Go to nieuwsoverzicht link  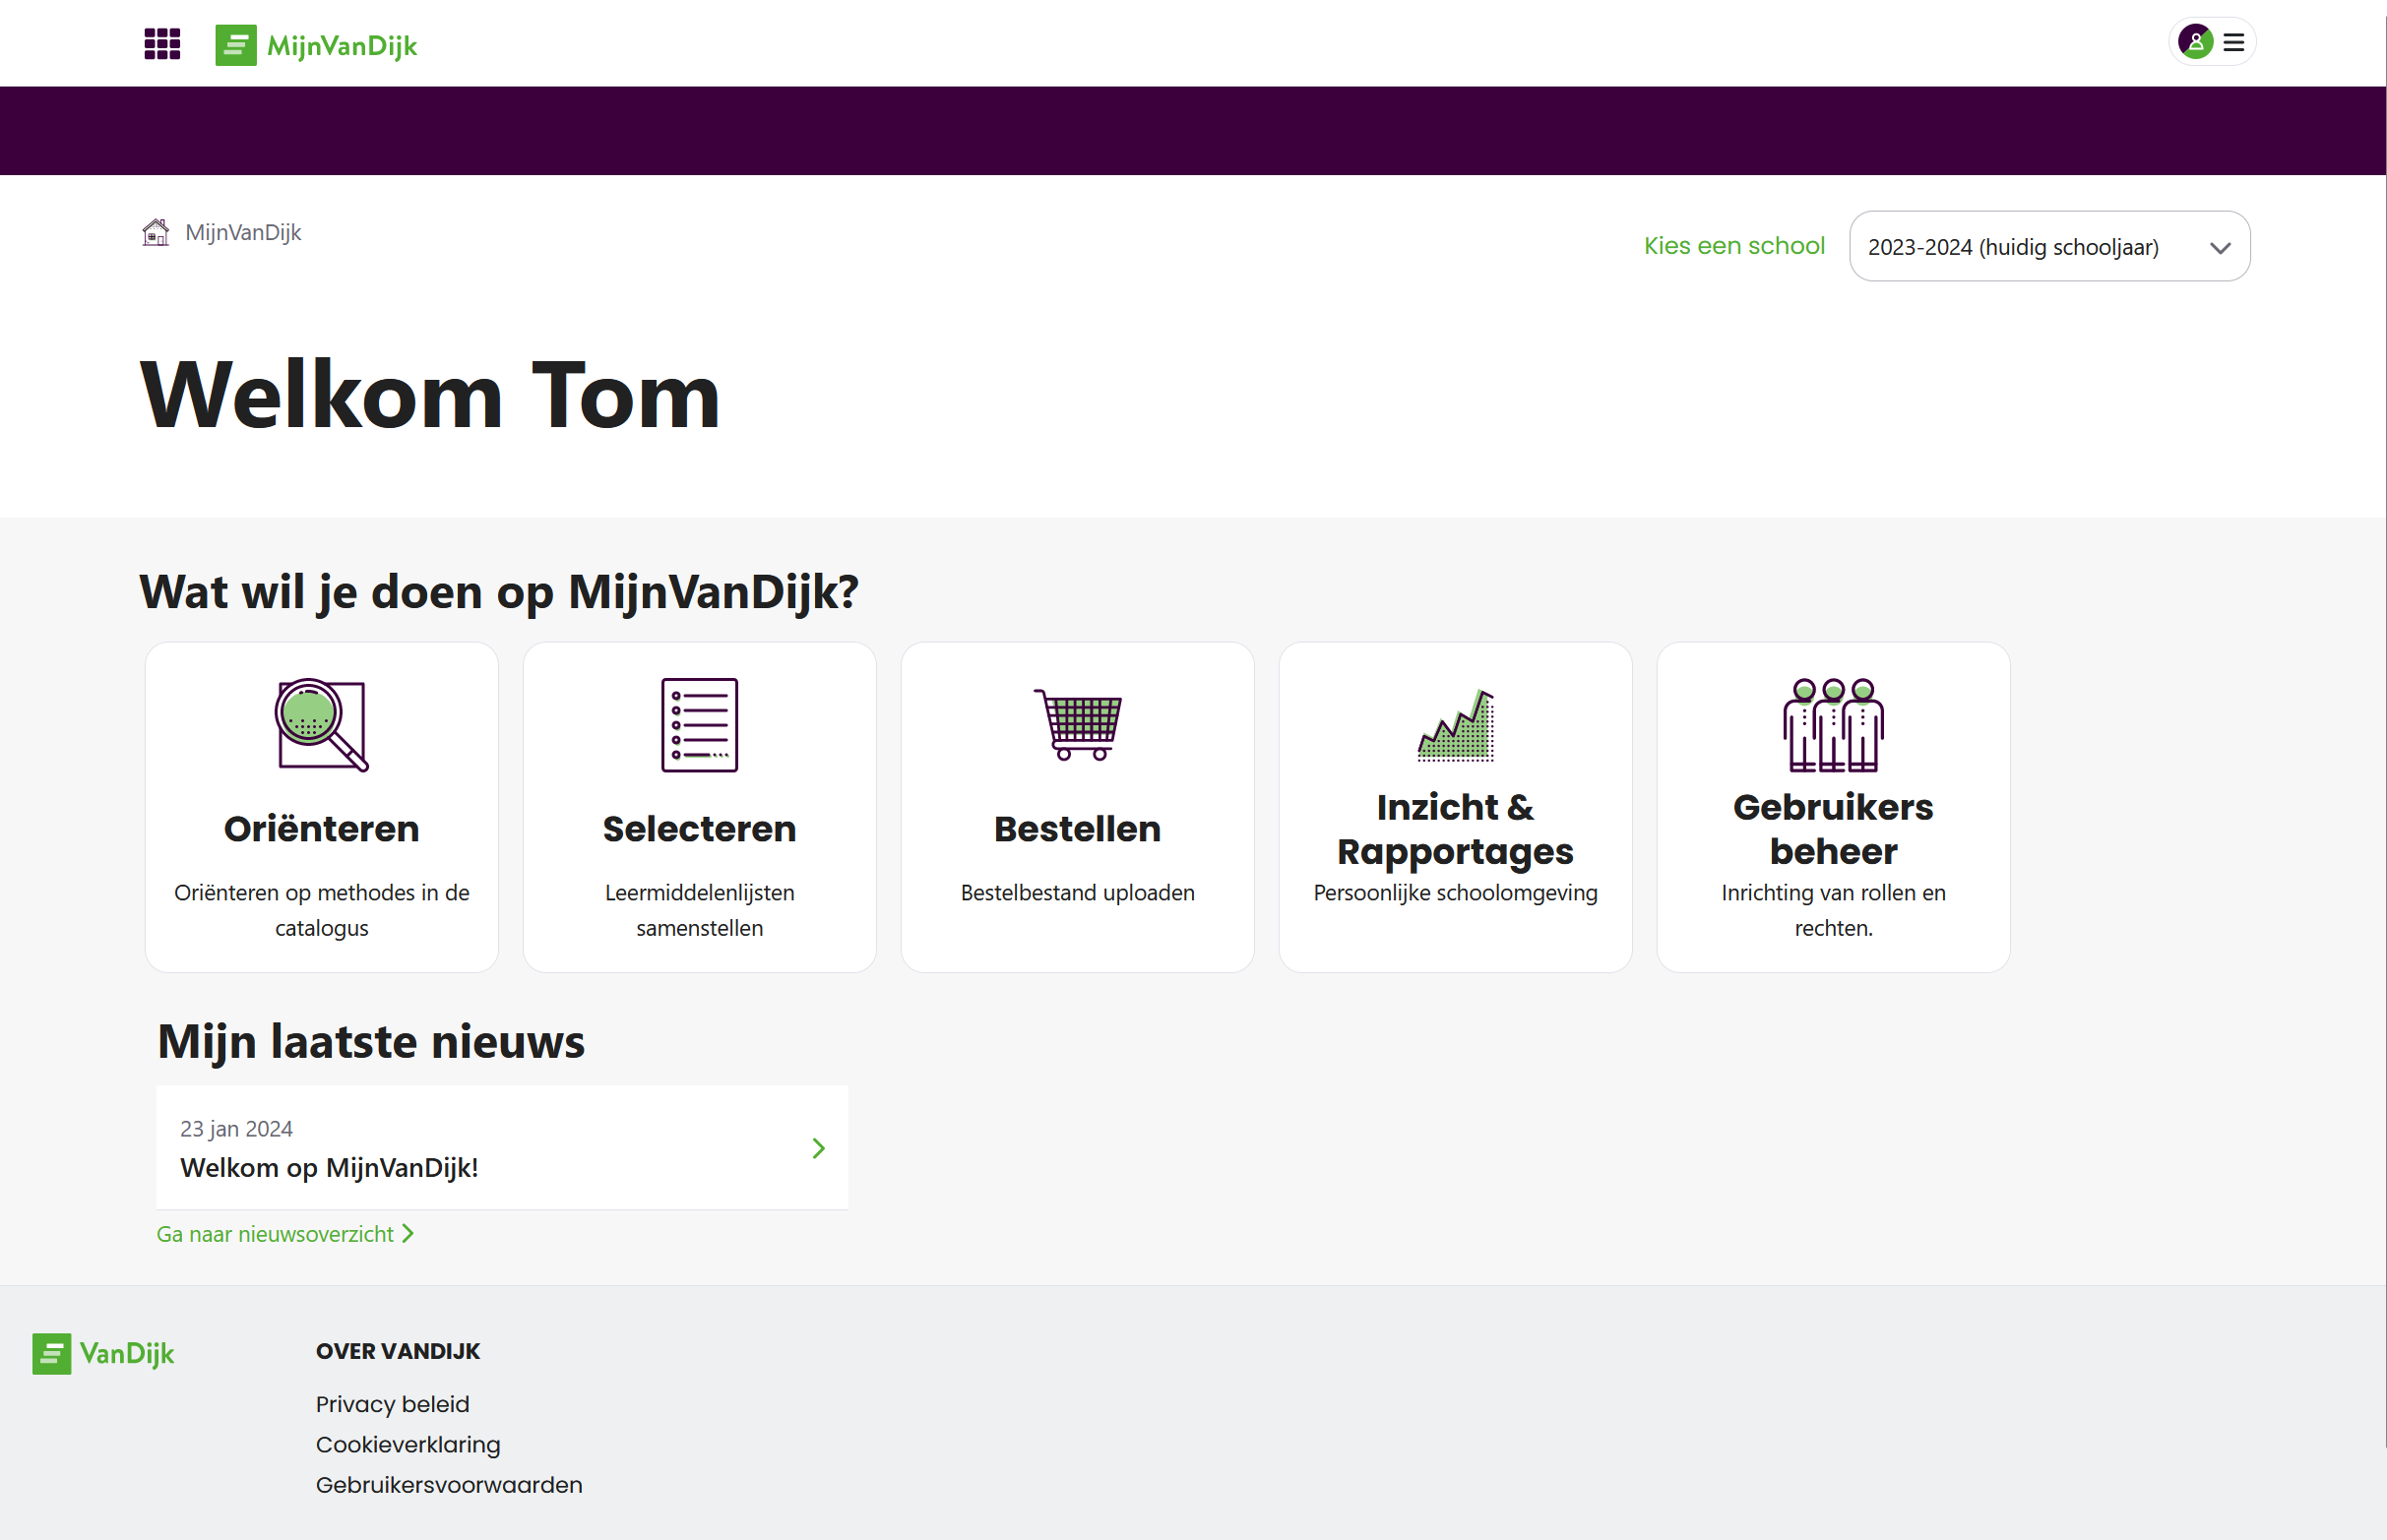pos(285,1234)
